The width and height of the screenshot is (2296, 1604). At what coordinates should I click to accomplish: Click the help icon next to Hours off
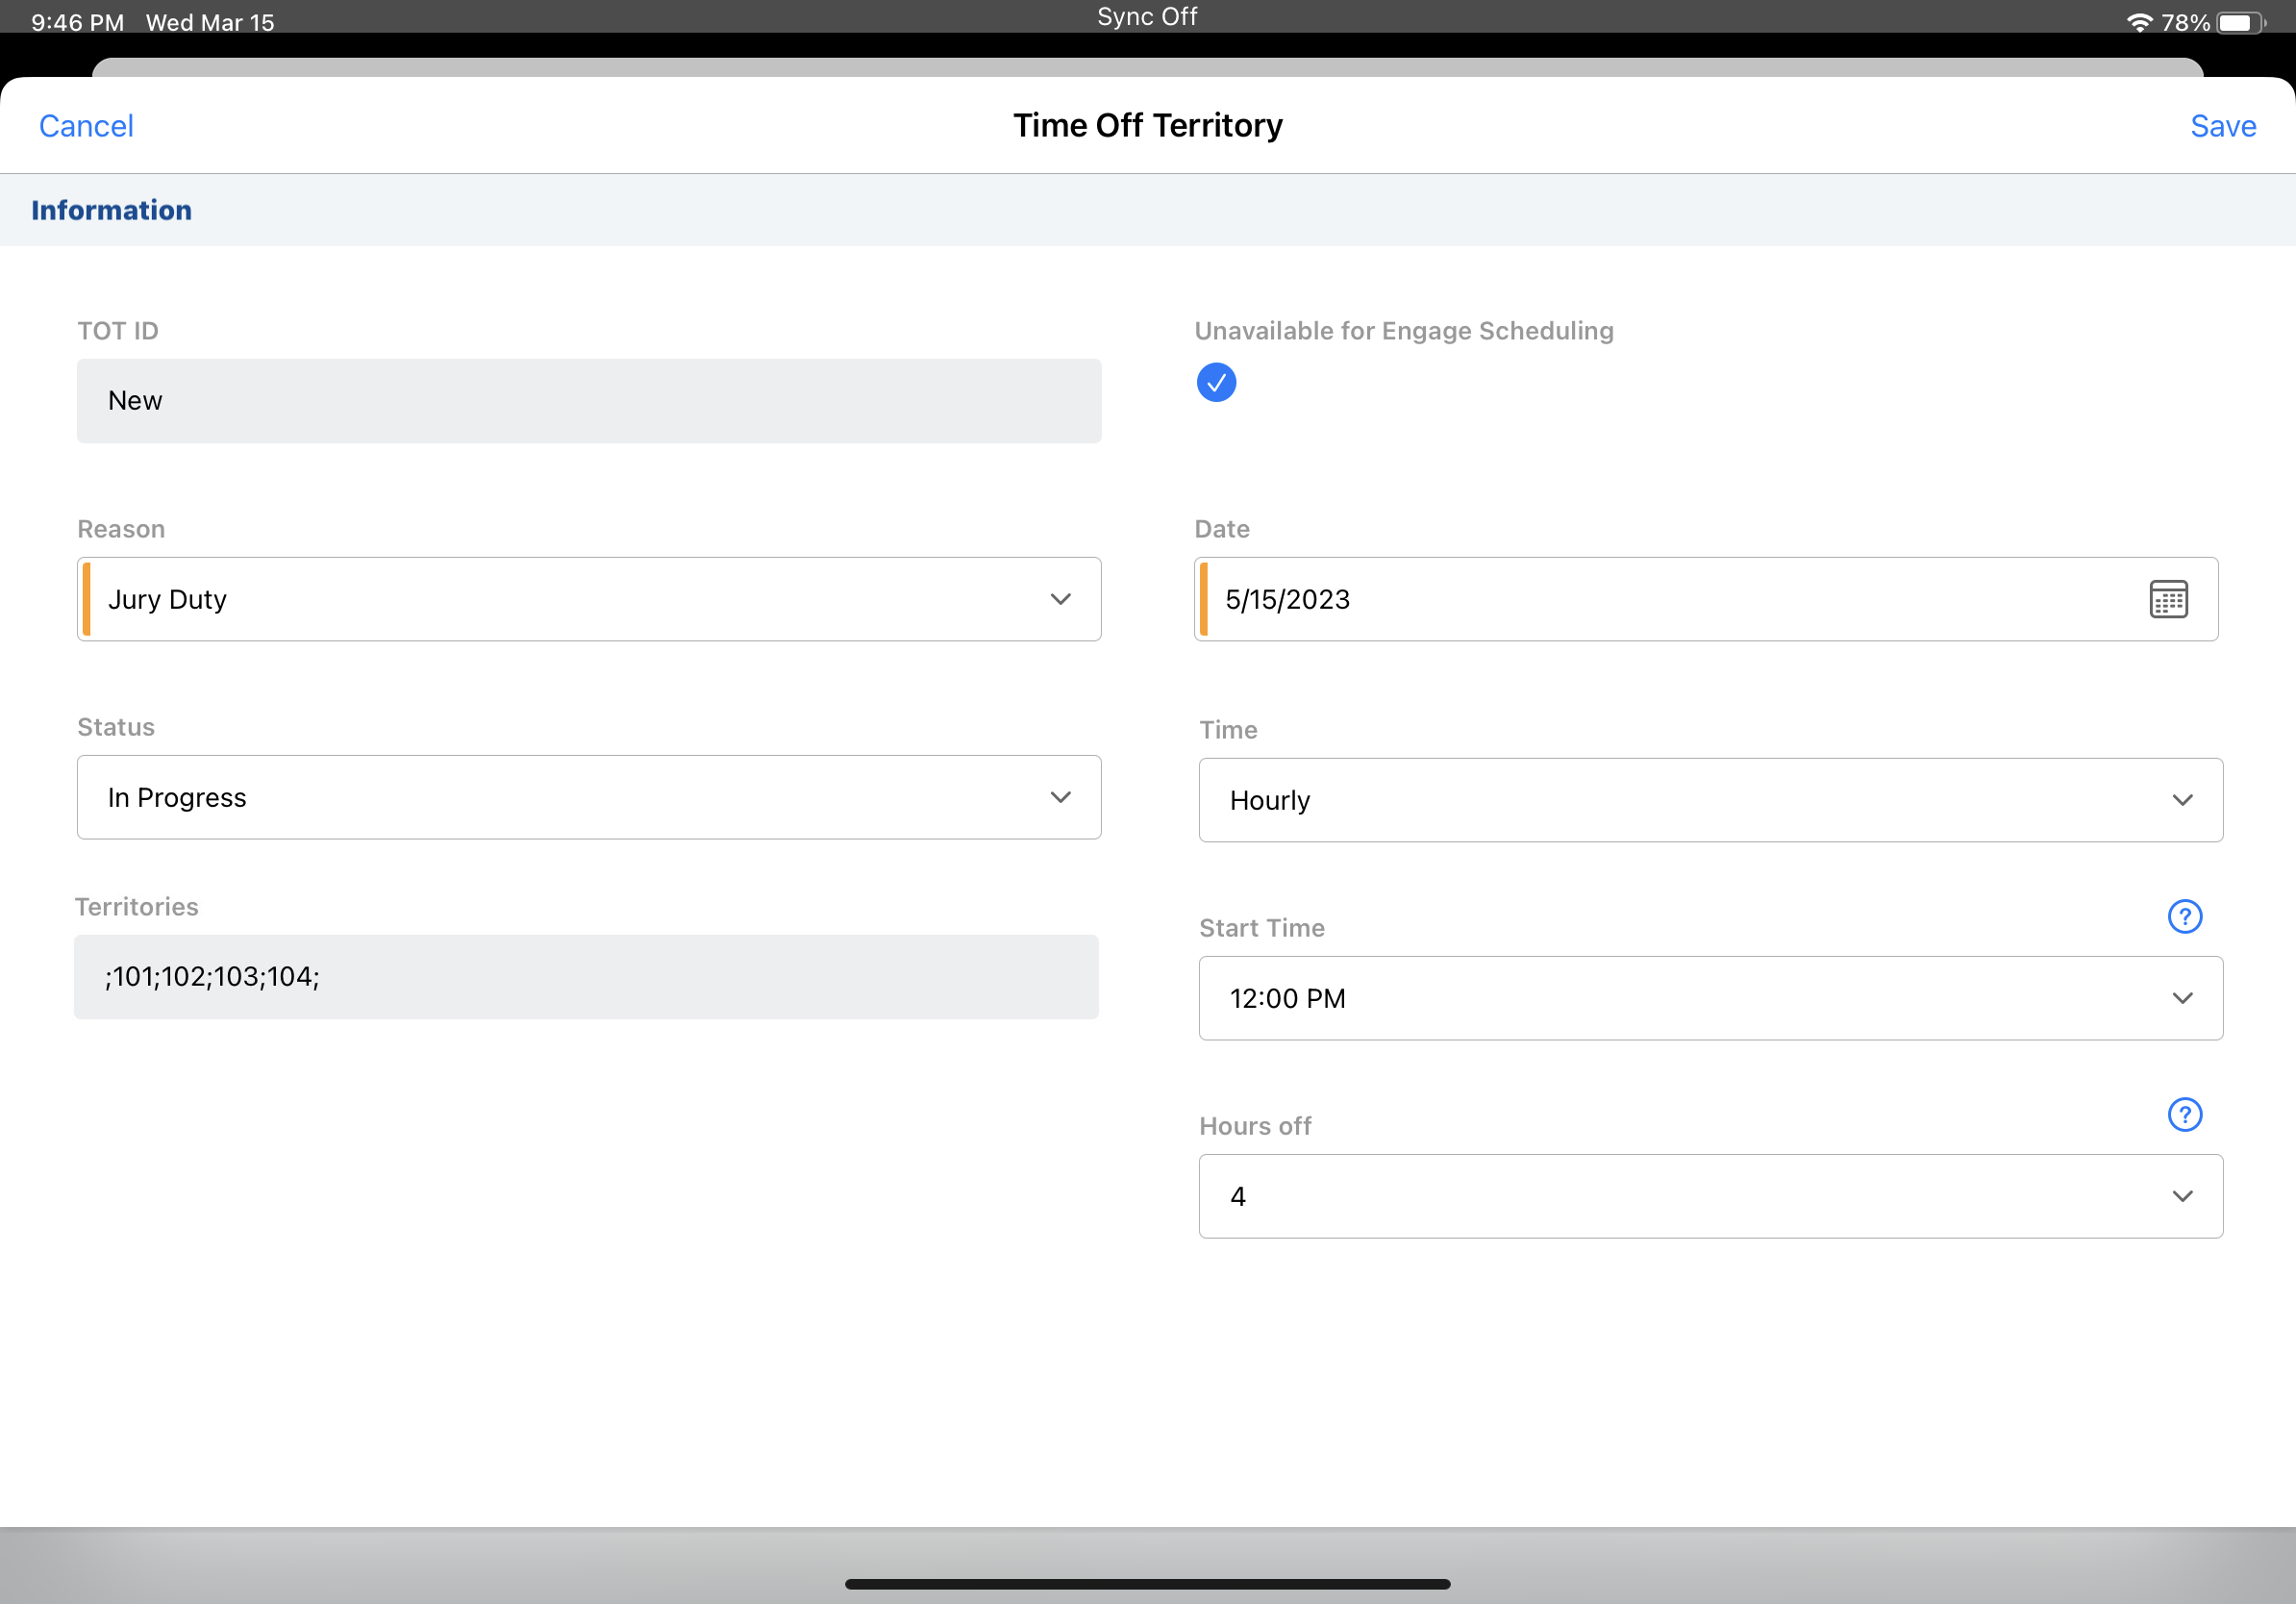2185,1114
